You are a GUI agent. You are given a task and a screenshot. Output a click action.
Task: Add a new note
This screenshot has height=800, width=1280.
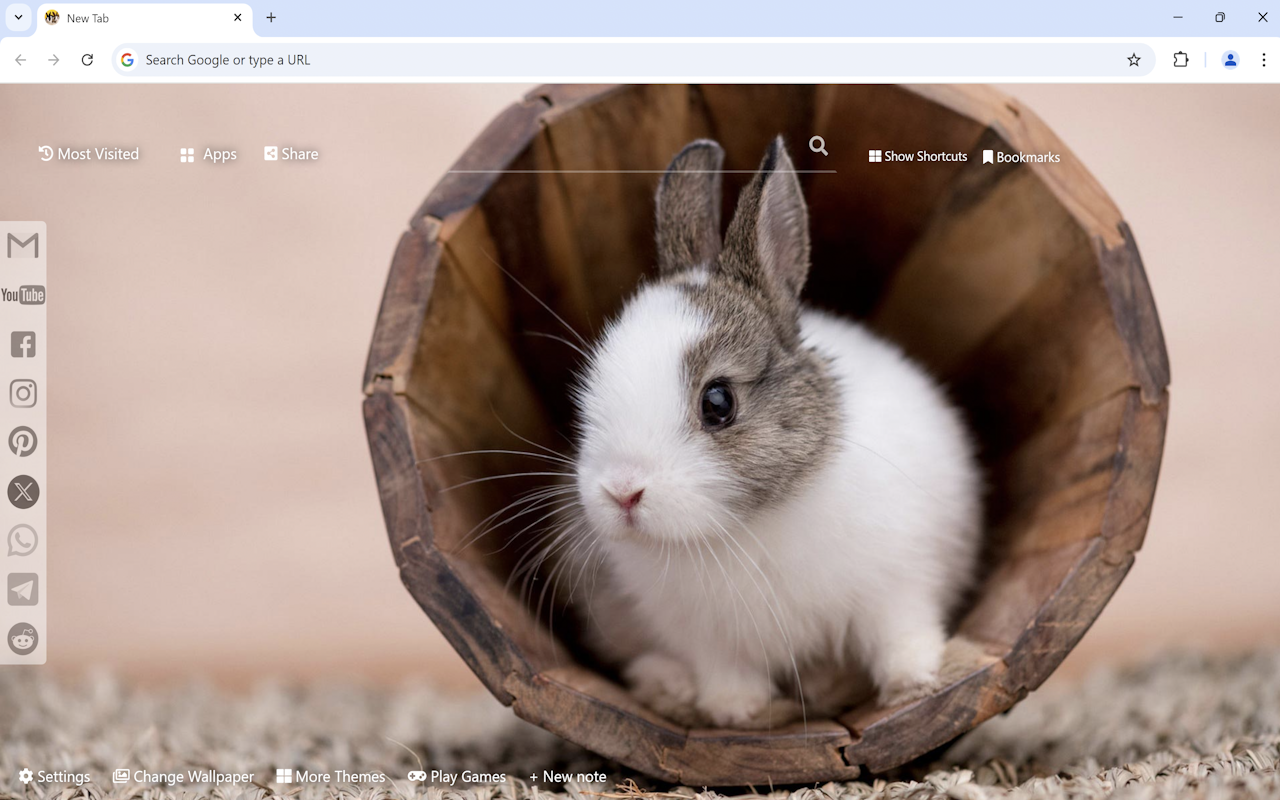pos(568,777)
